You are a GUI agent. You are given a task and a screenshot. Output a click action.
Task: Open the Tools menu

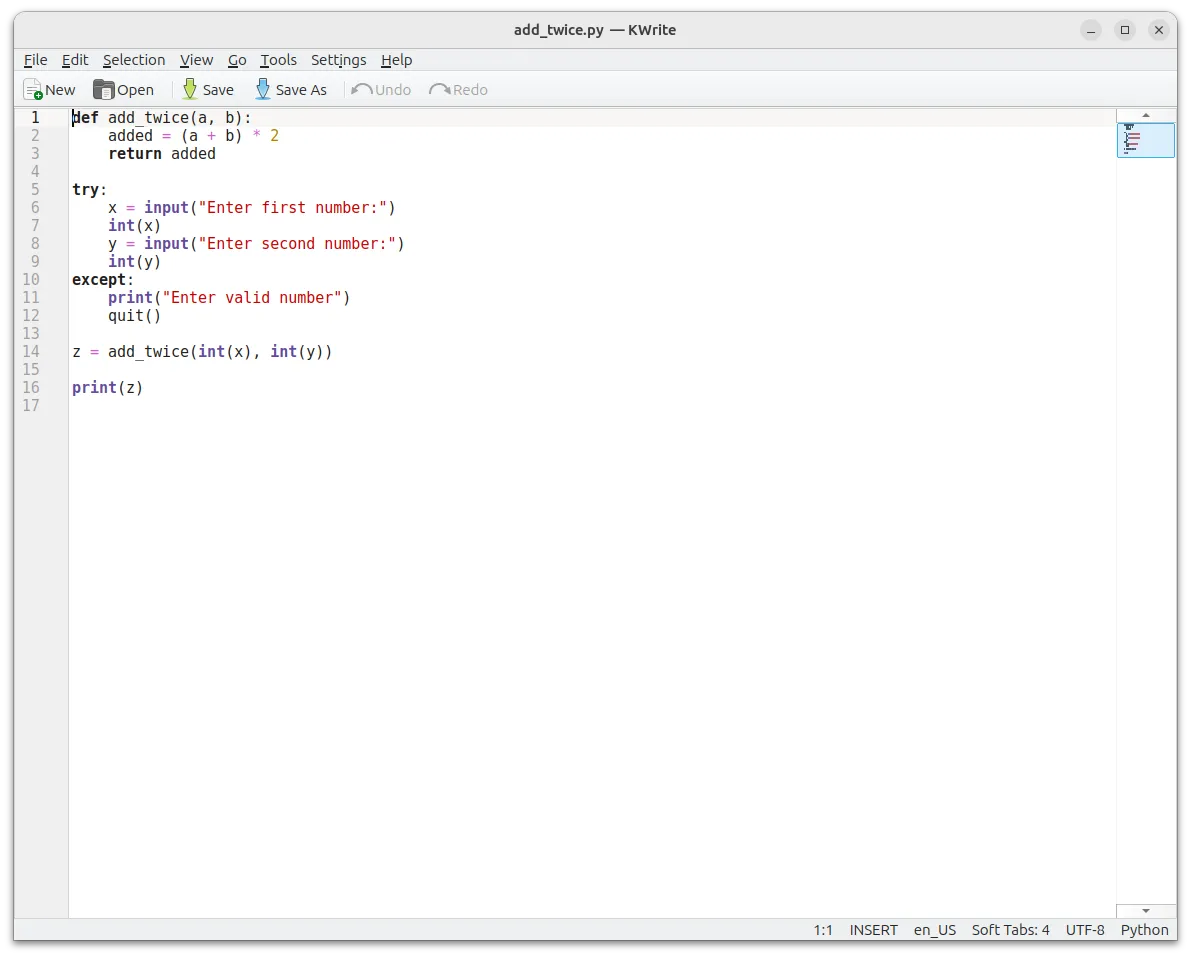coord(278,60)
